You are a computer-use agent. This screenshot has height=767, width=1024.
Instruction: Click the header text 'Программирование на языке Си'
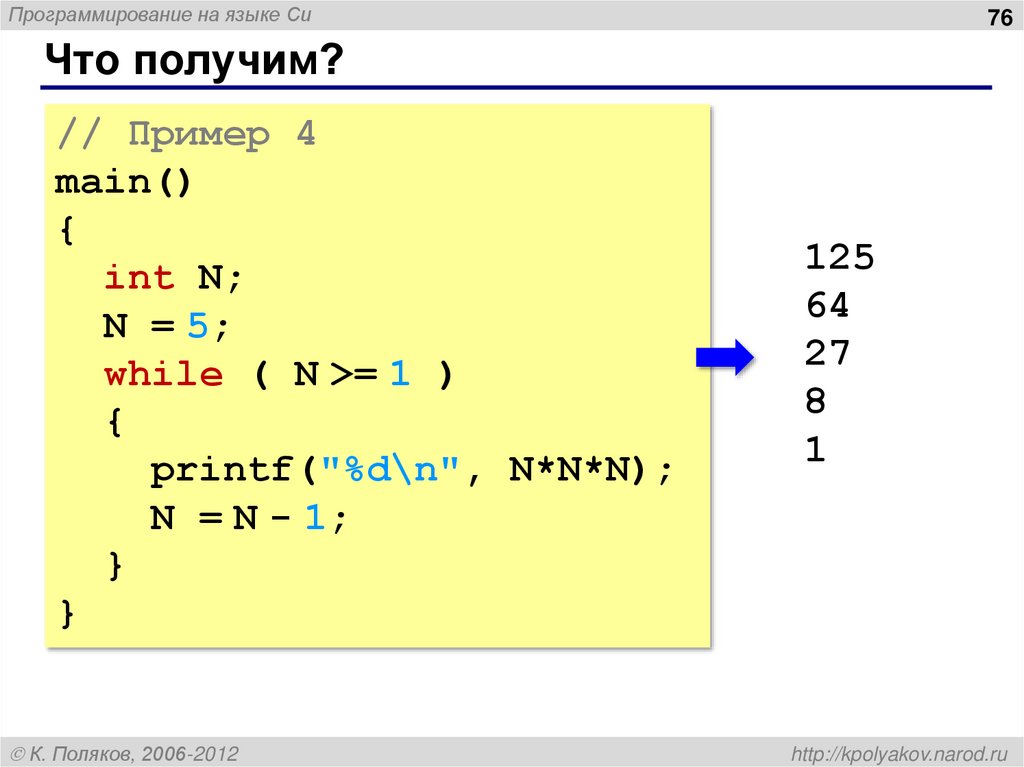point(160,15)
